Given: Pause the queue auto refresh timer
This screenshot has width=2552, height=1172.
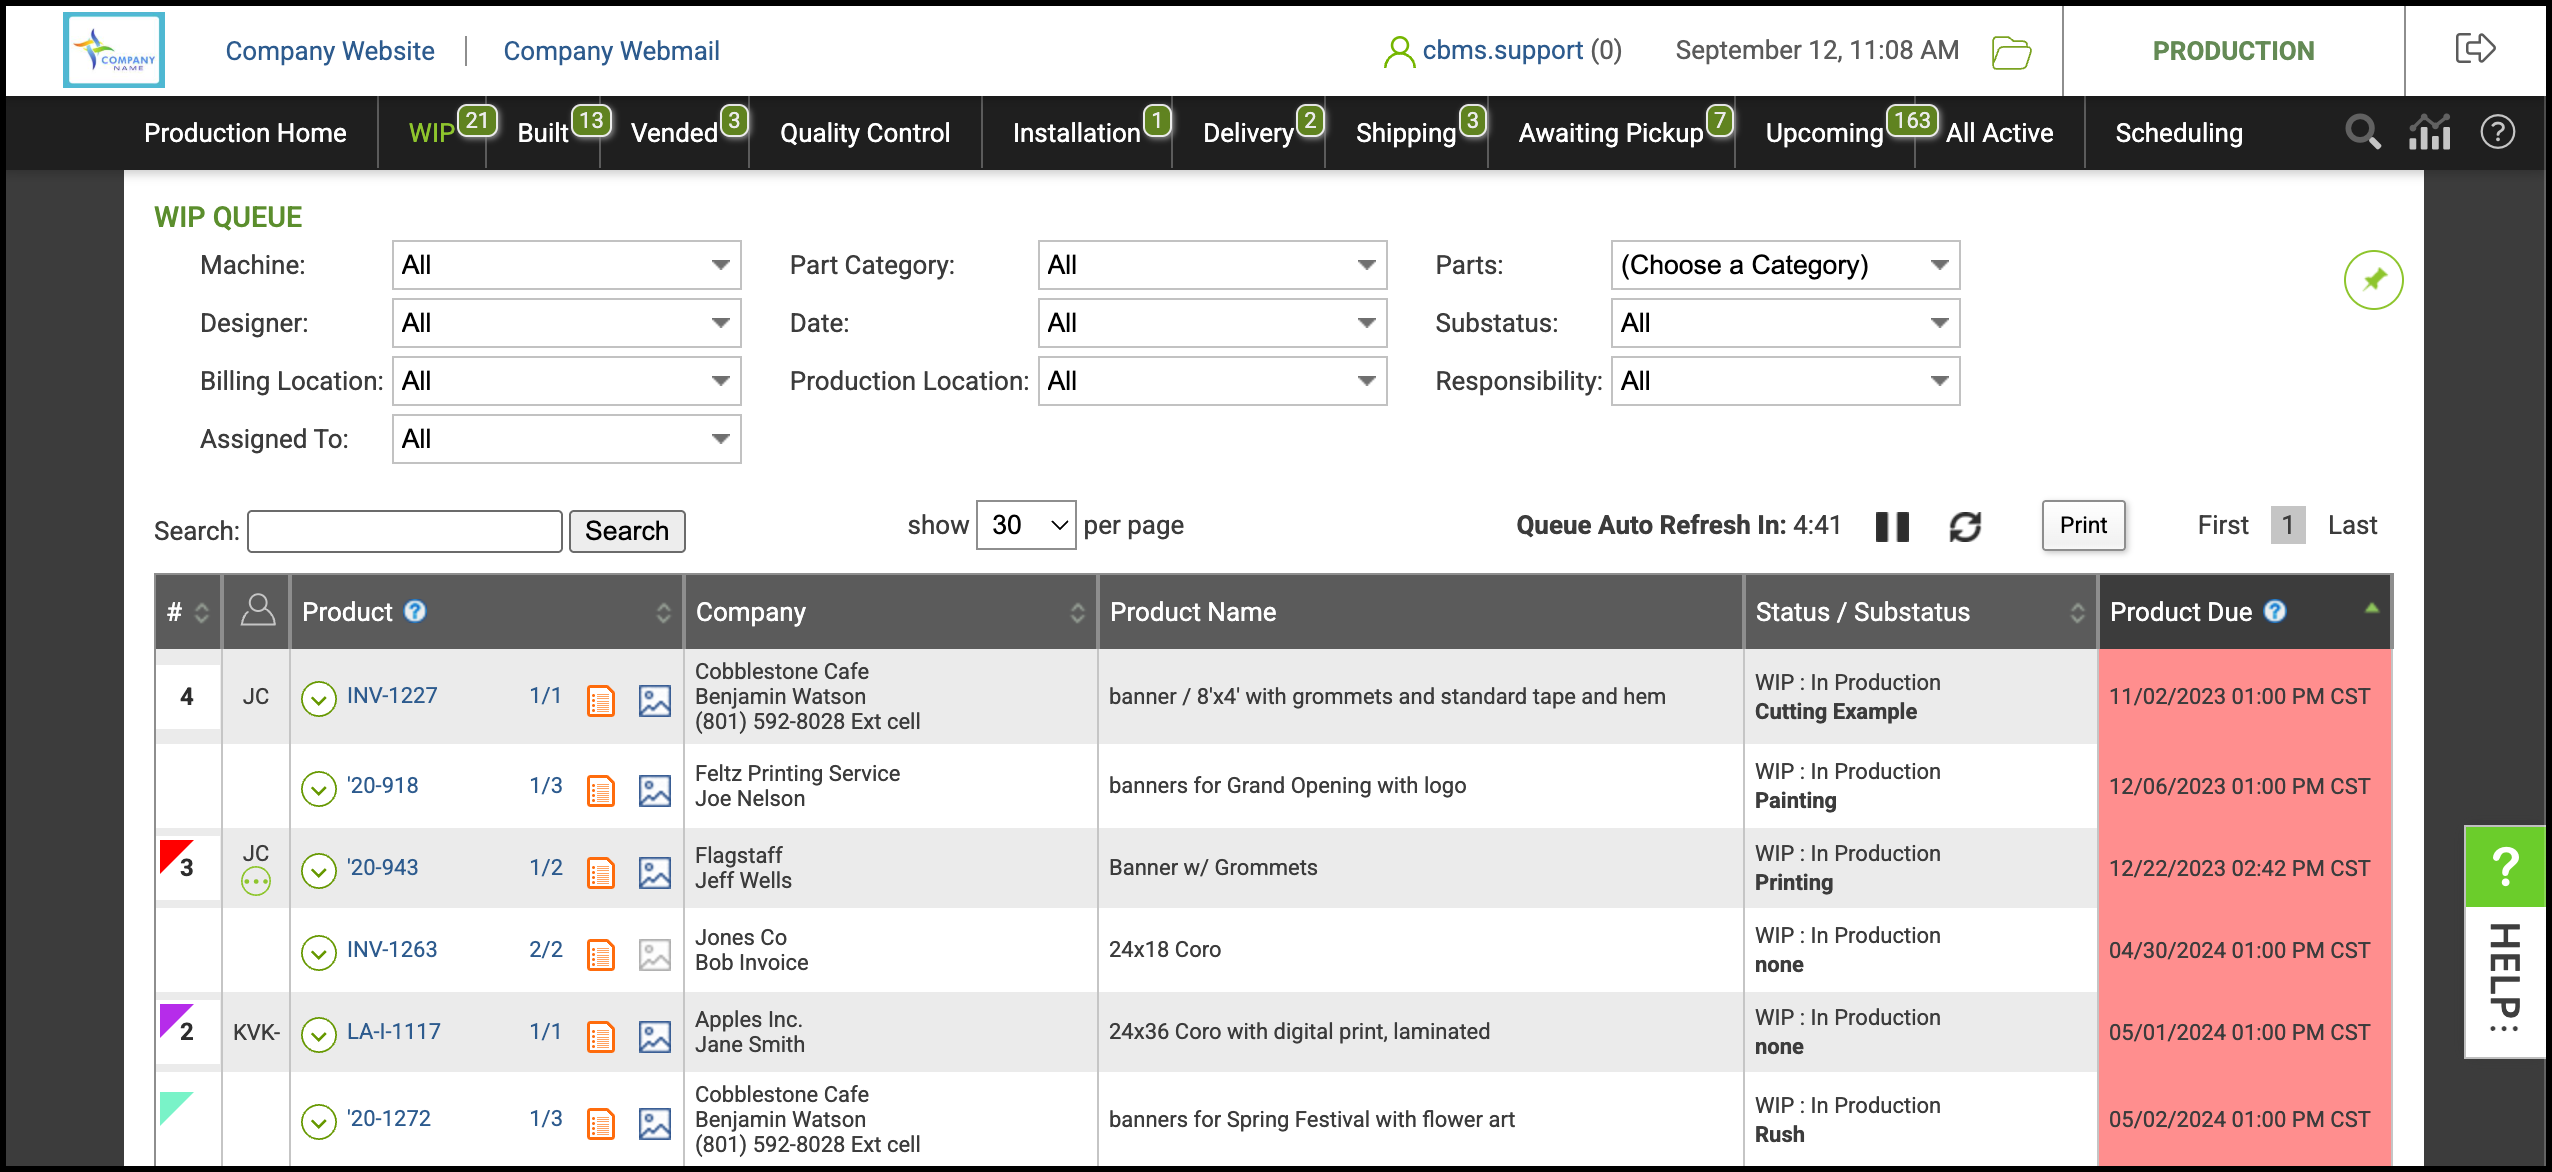Looking at the screenshot, I should (x=1892, y=526).
